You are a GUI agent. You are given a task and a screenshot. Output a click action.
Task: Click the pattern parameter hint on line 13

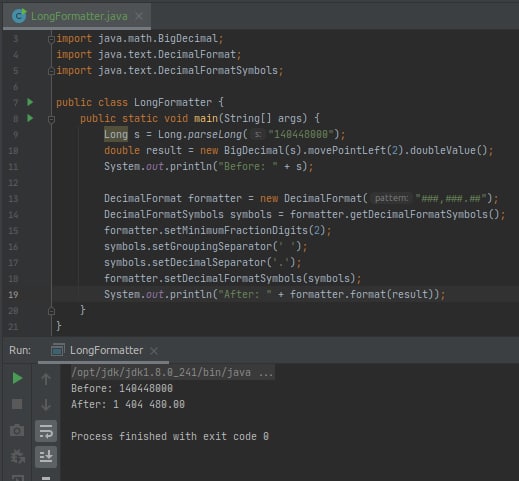391,198
